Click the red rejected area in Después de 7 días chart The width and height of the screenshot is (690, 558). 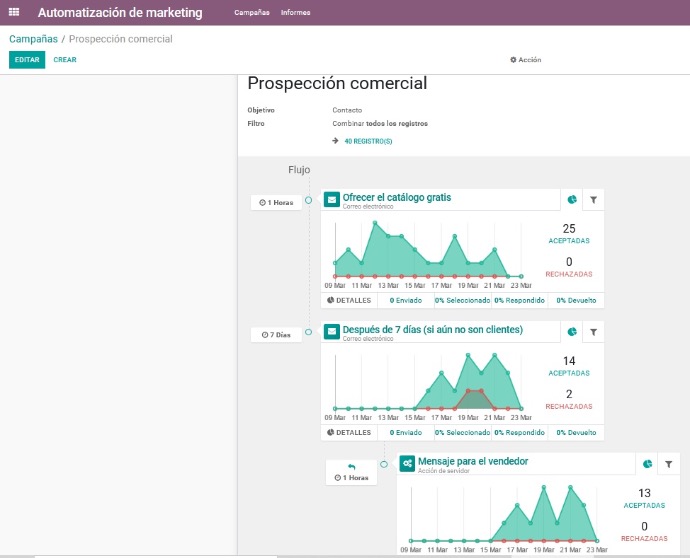coord(474,400)
